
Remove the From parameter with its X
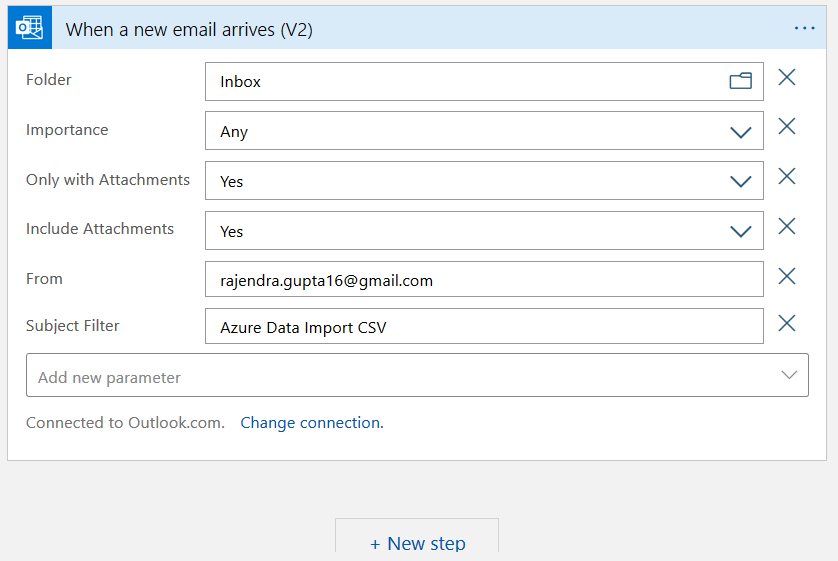click(x=787, y=277)
